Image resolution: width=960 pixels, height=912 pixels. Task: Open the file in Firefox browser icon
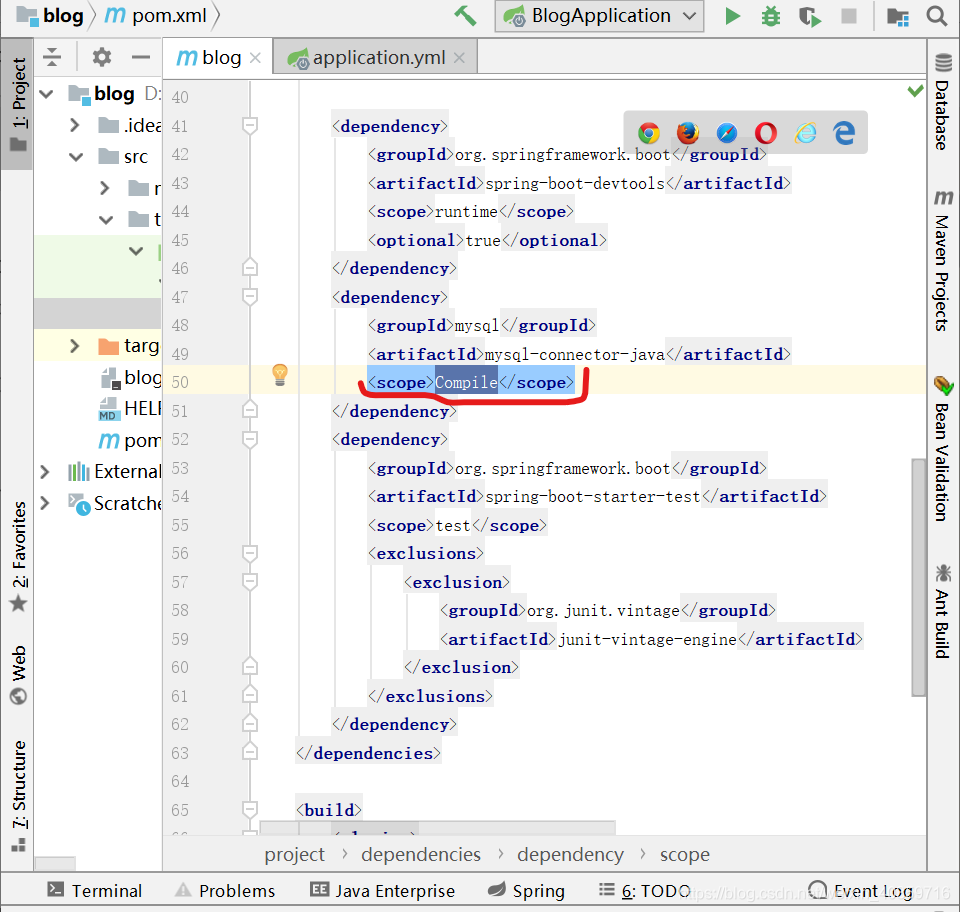(x=687, y=133)
